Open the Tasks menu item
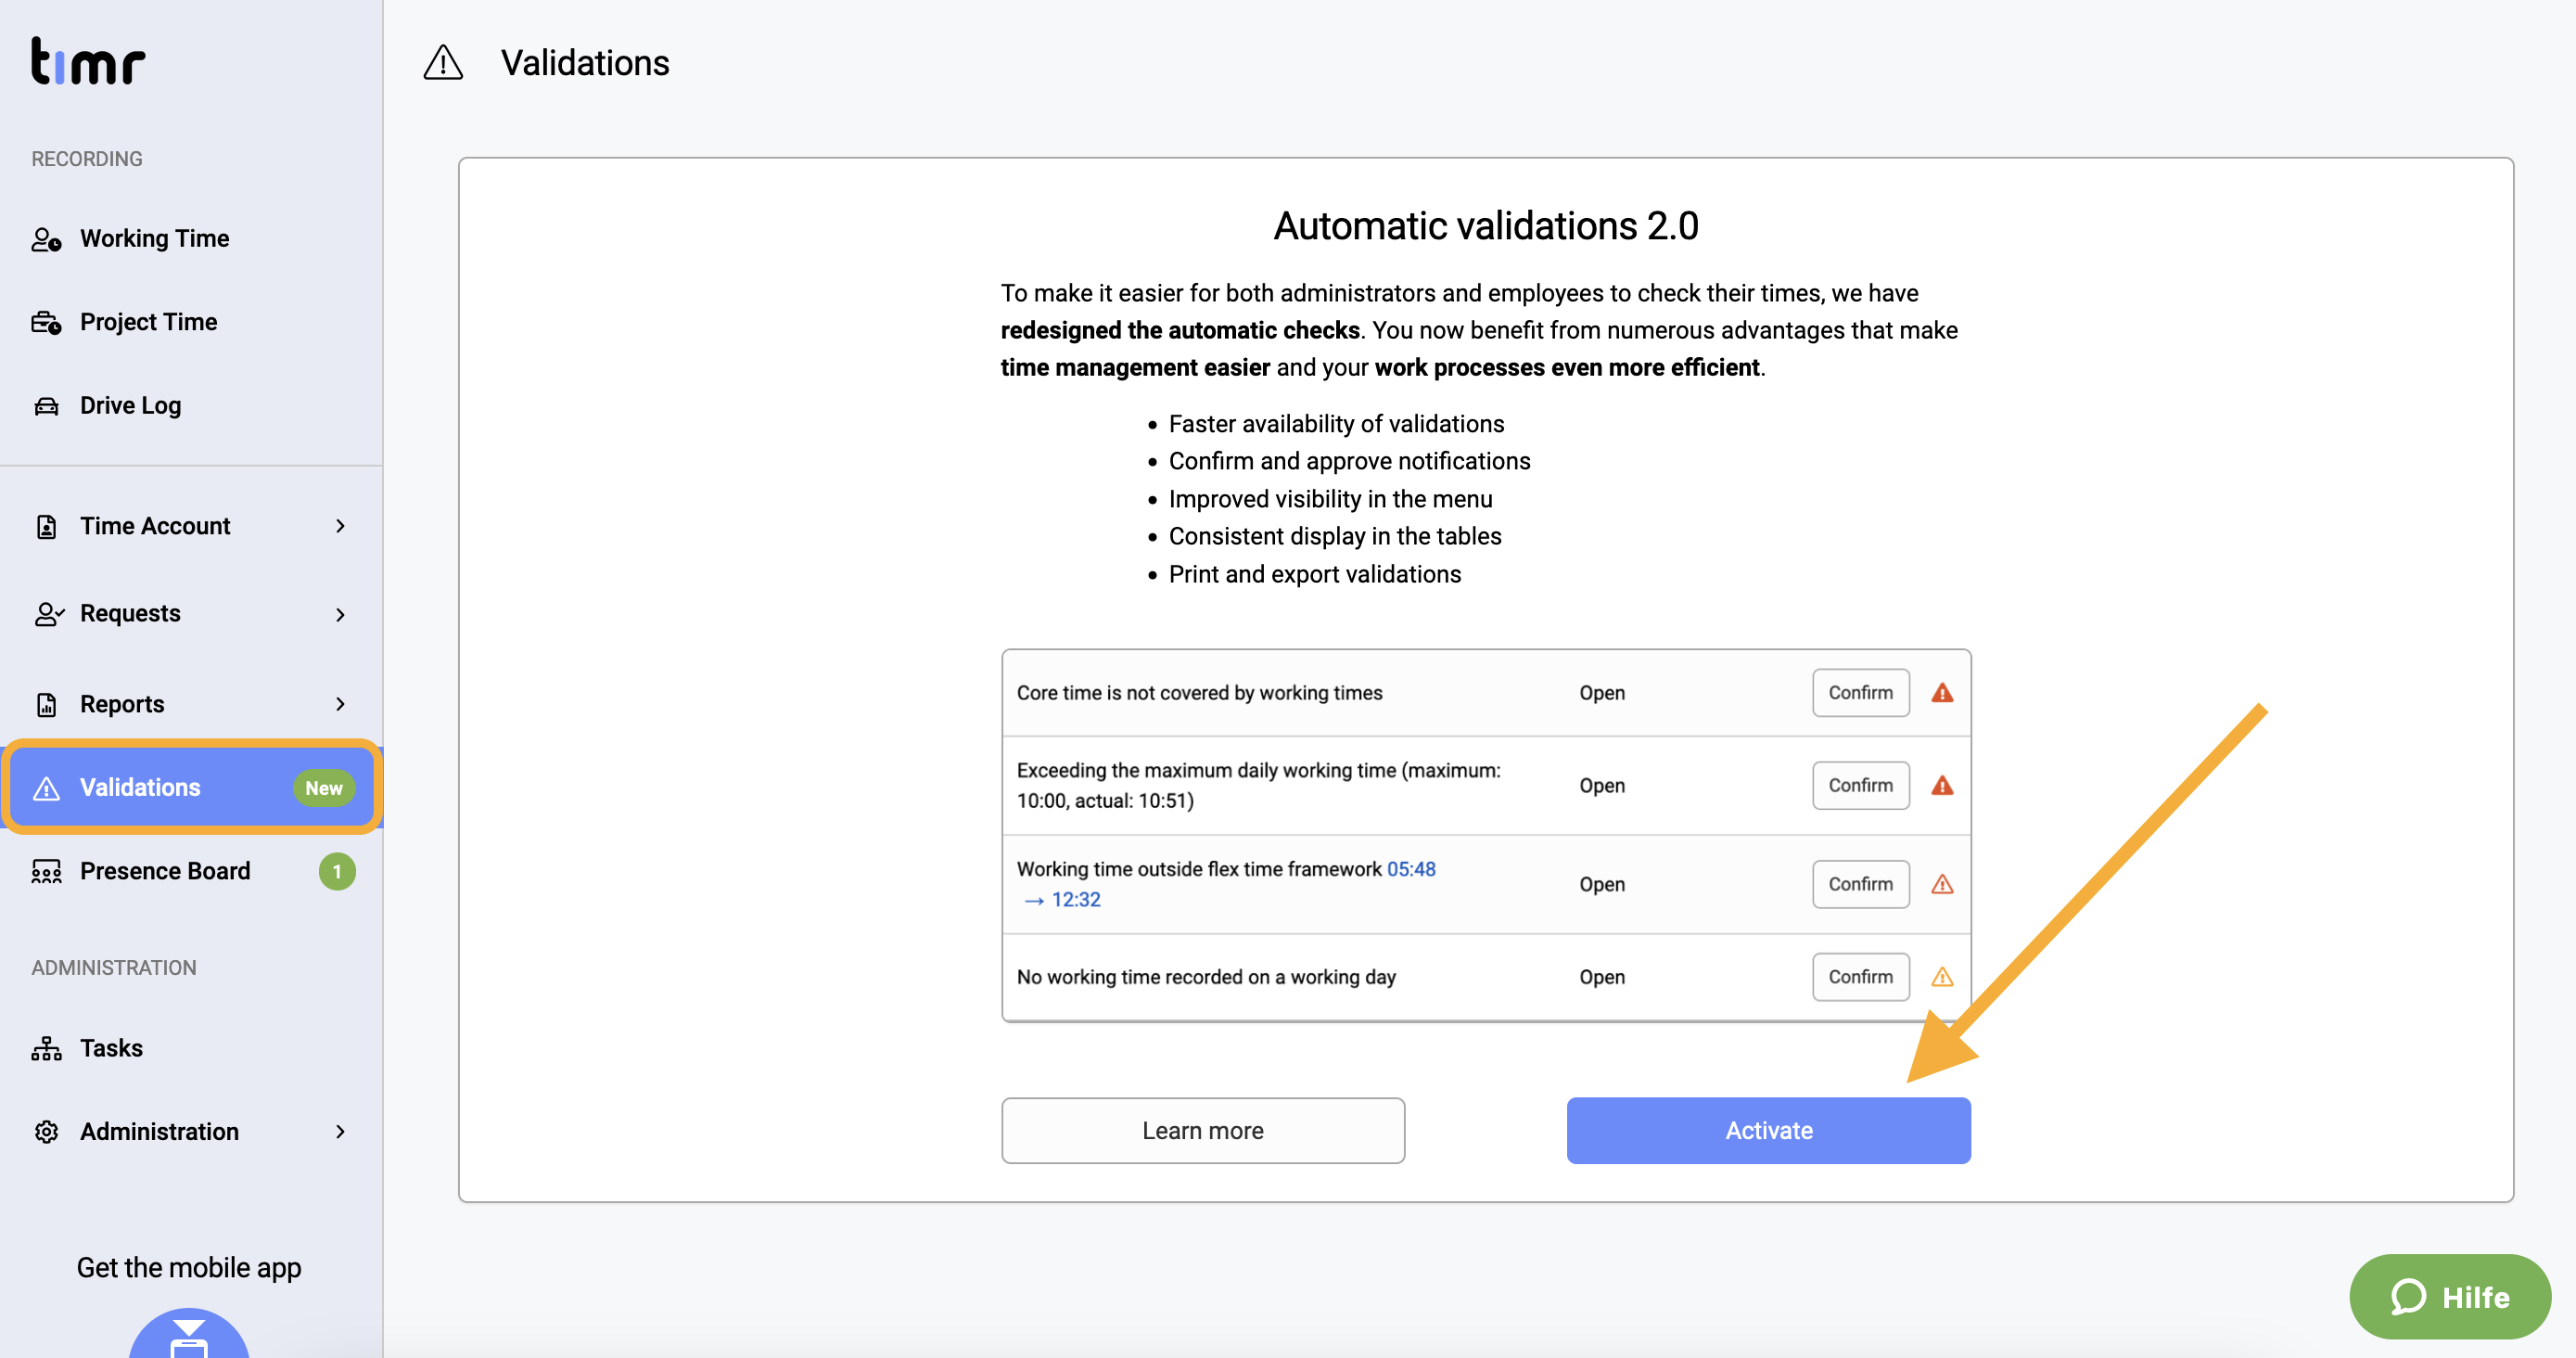Image resolution: width=2576 pixels, height=1358 pixels. [x=191, y=1048]
